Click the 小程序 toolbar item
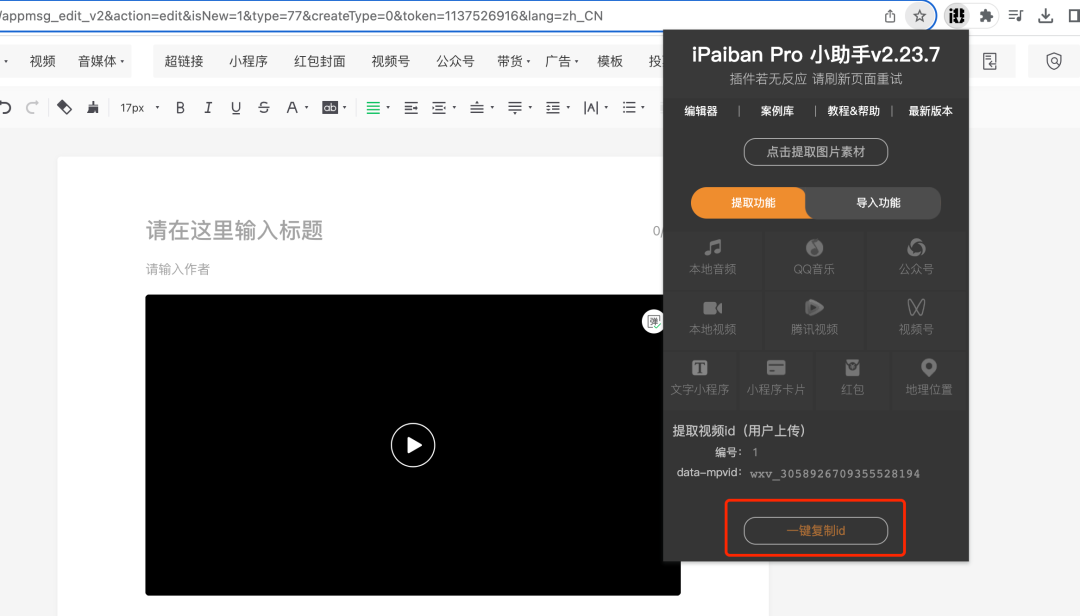Viewport: 1080px width, 616px height. pyautogui.click(x=248, y=61)
